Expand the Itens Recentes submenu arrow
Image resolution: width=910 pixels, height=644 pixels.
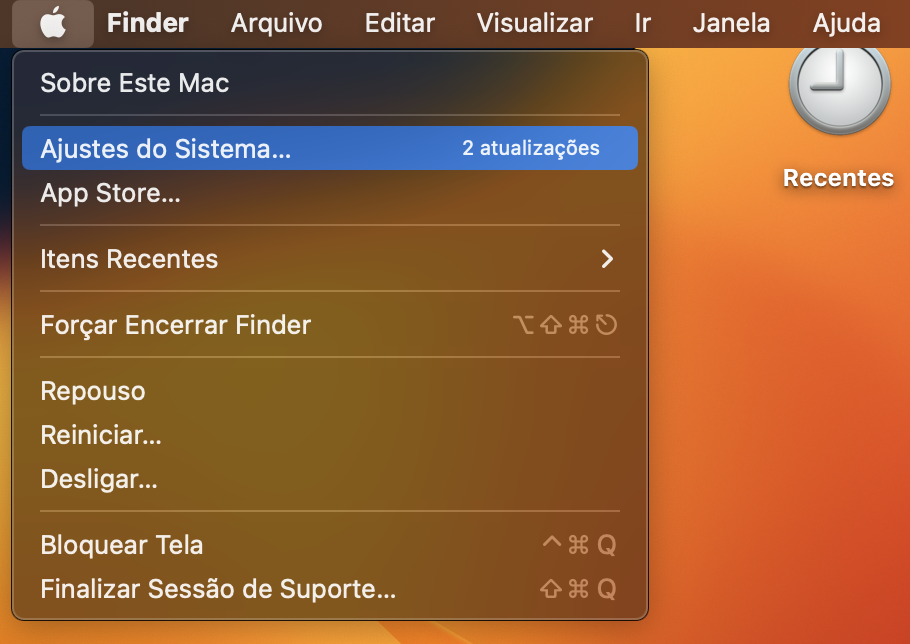[606, 259]
